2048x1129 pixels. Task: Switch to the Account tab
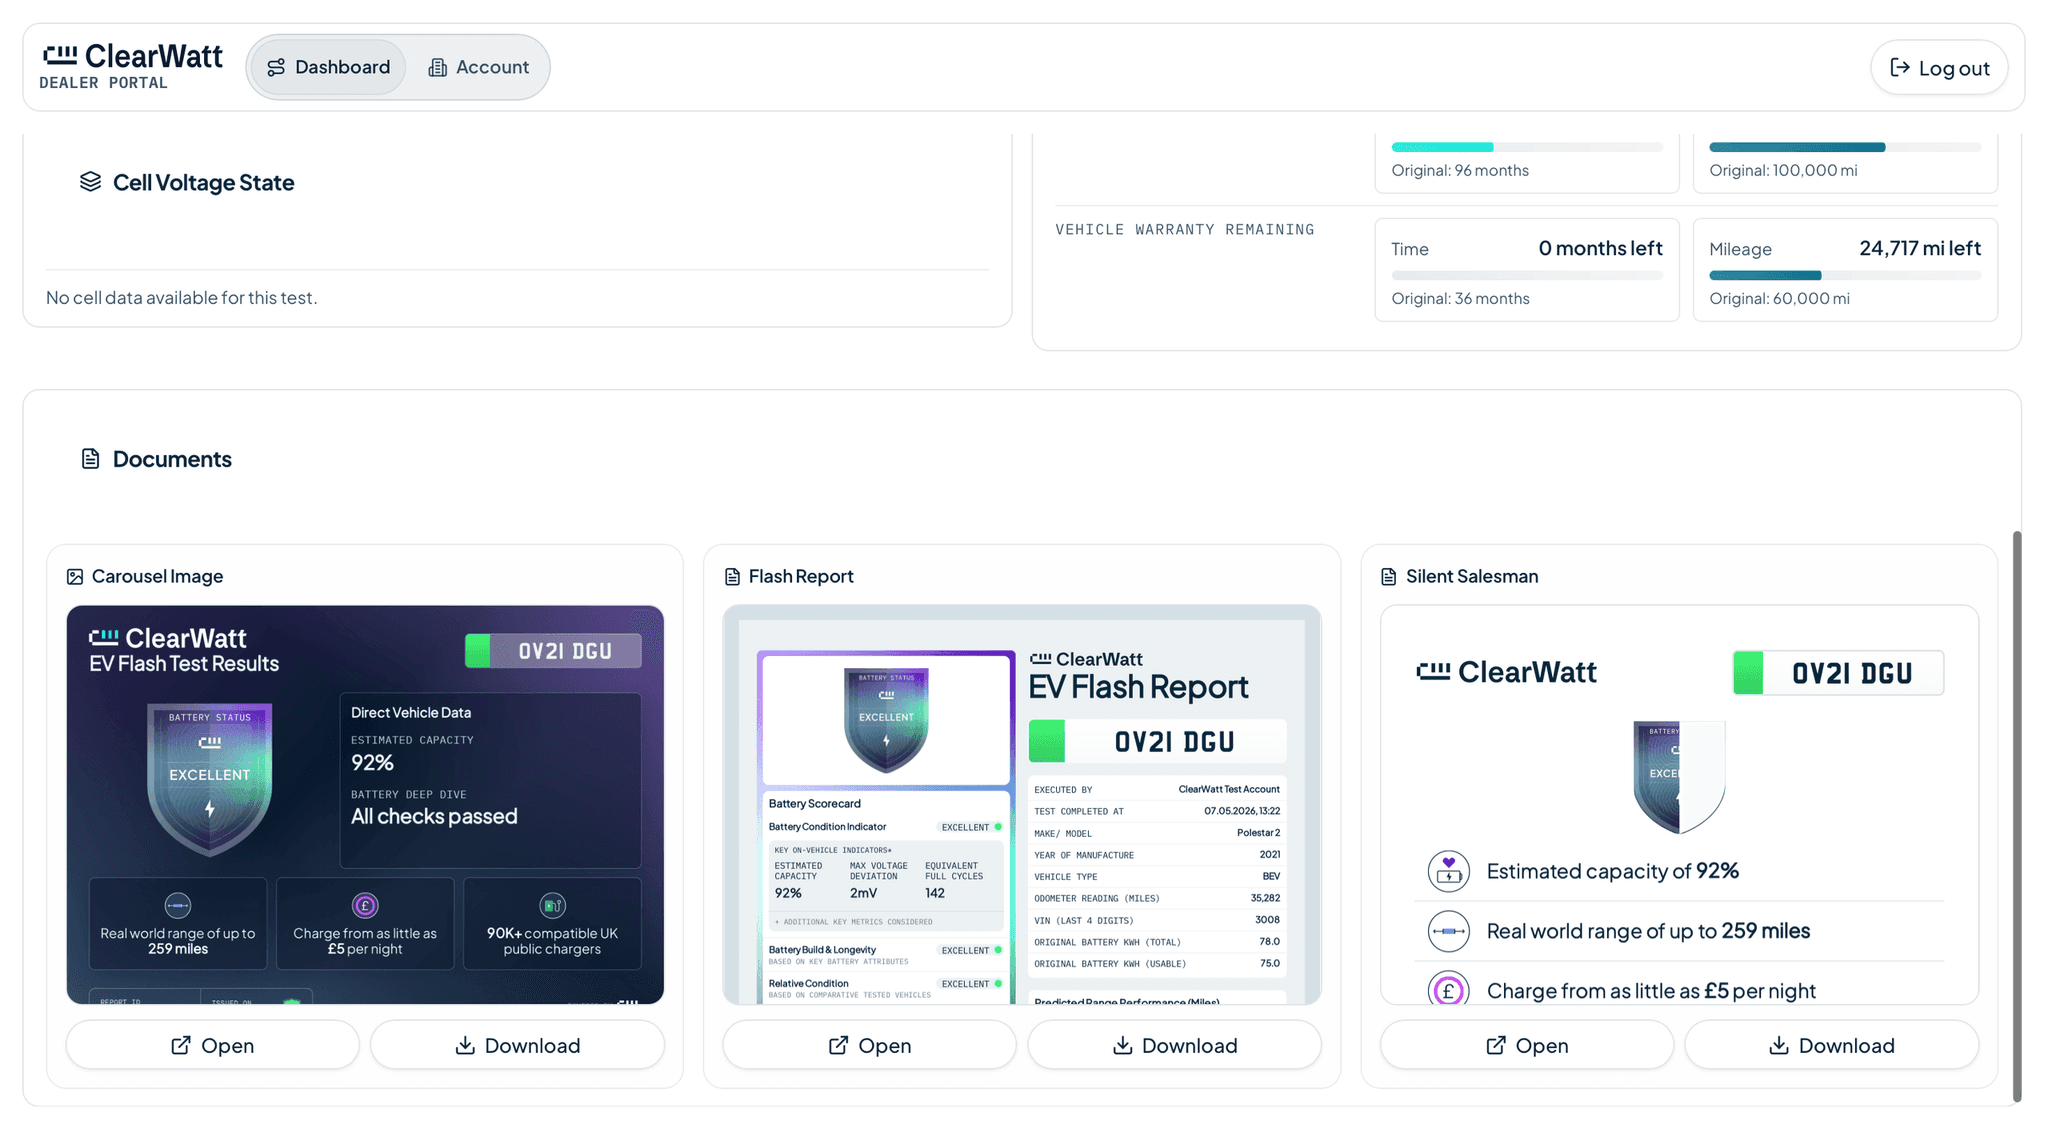pyautogui.click(x=478, y=67)
